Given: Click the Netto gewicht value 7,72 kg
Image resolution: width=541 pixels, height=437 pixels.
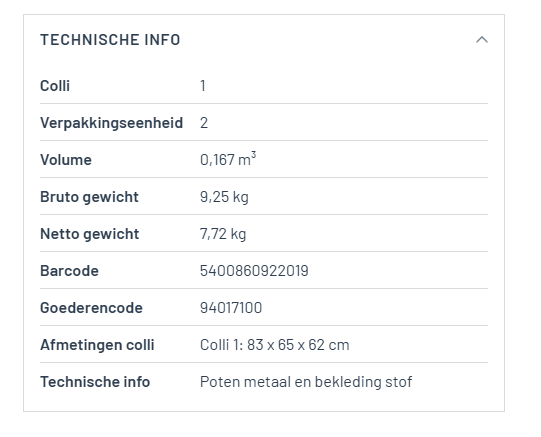Looking at the screenshot, I should click(x=223, y=234).
